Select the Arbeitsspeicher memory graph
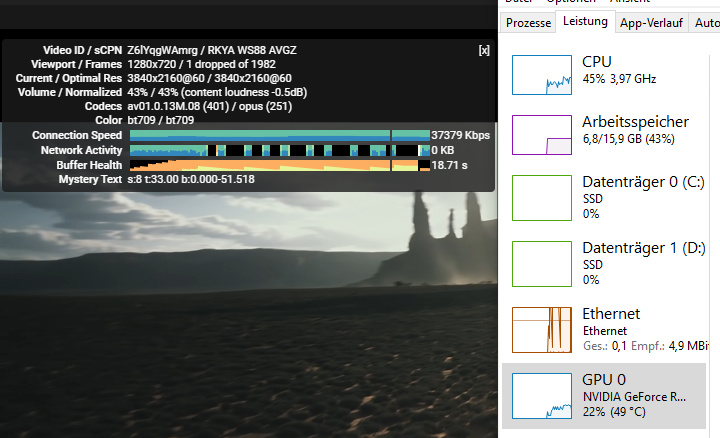The height and width of the screenshot is (438, 720). [542, 135]
